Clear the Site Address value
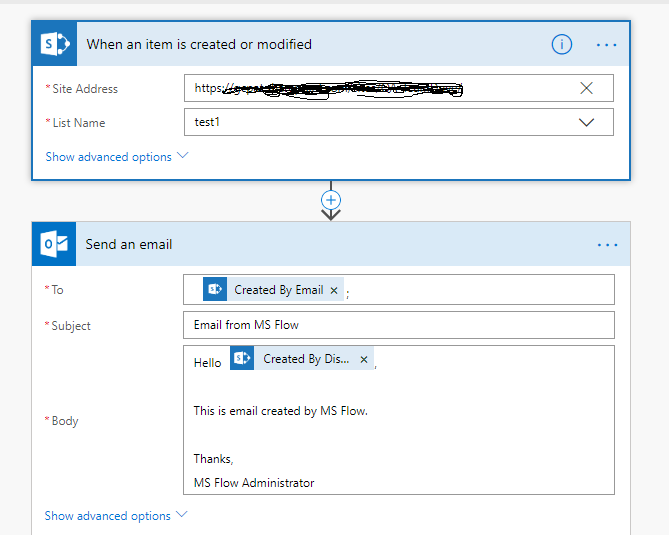 [x=587, y=88]
